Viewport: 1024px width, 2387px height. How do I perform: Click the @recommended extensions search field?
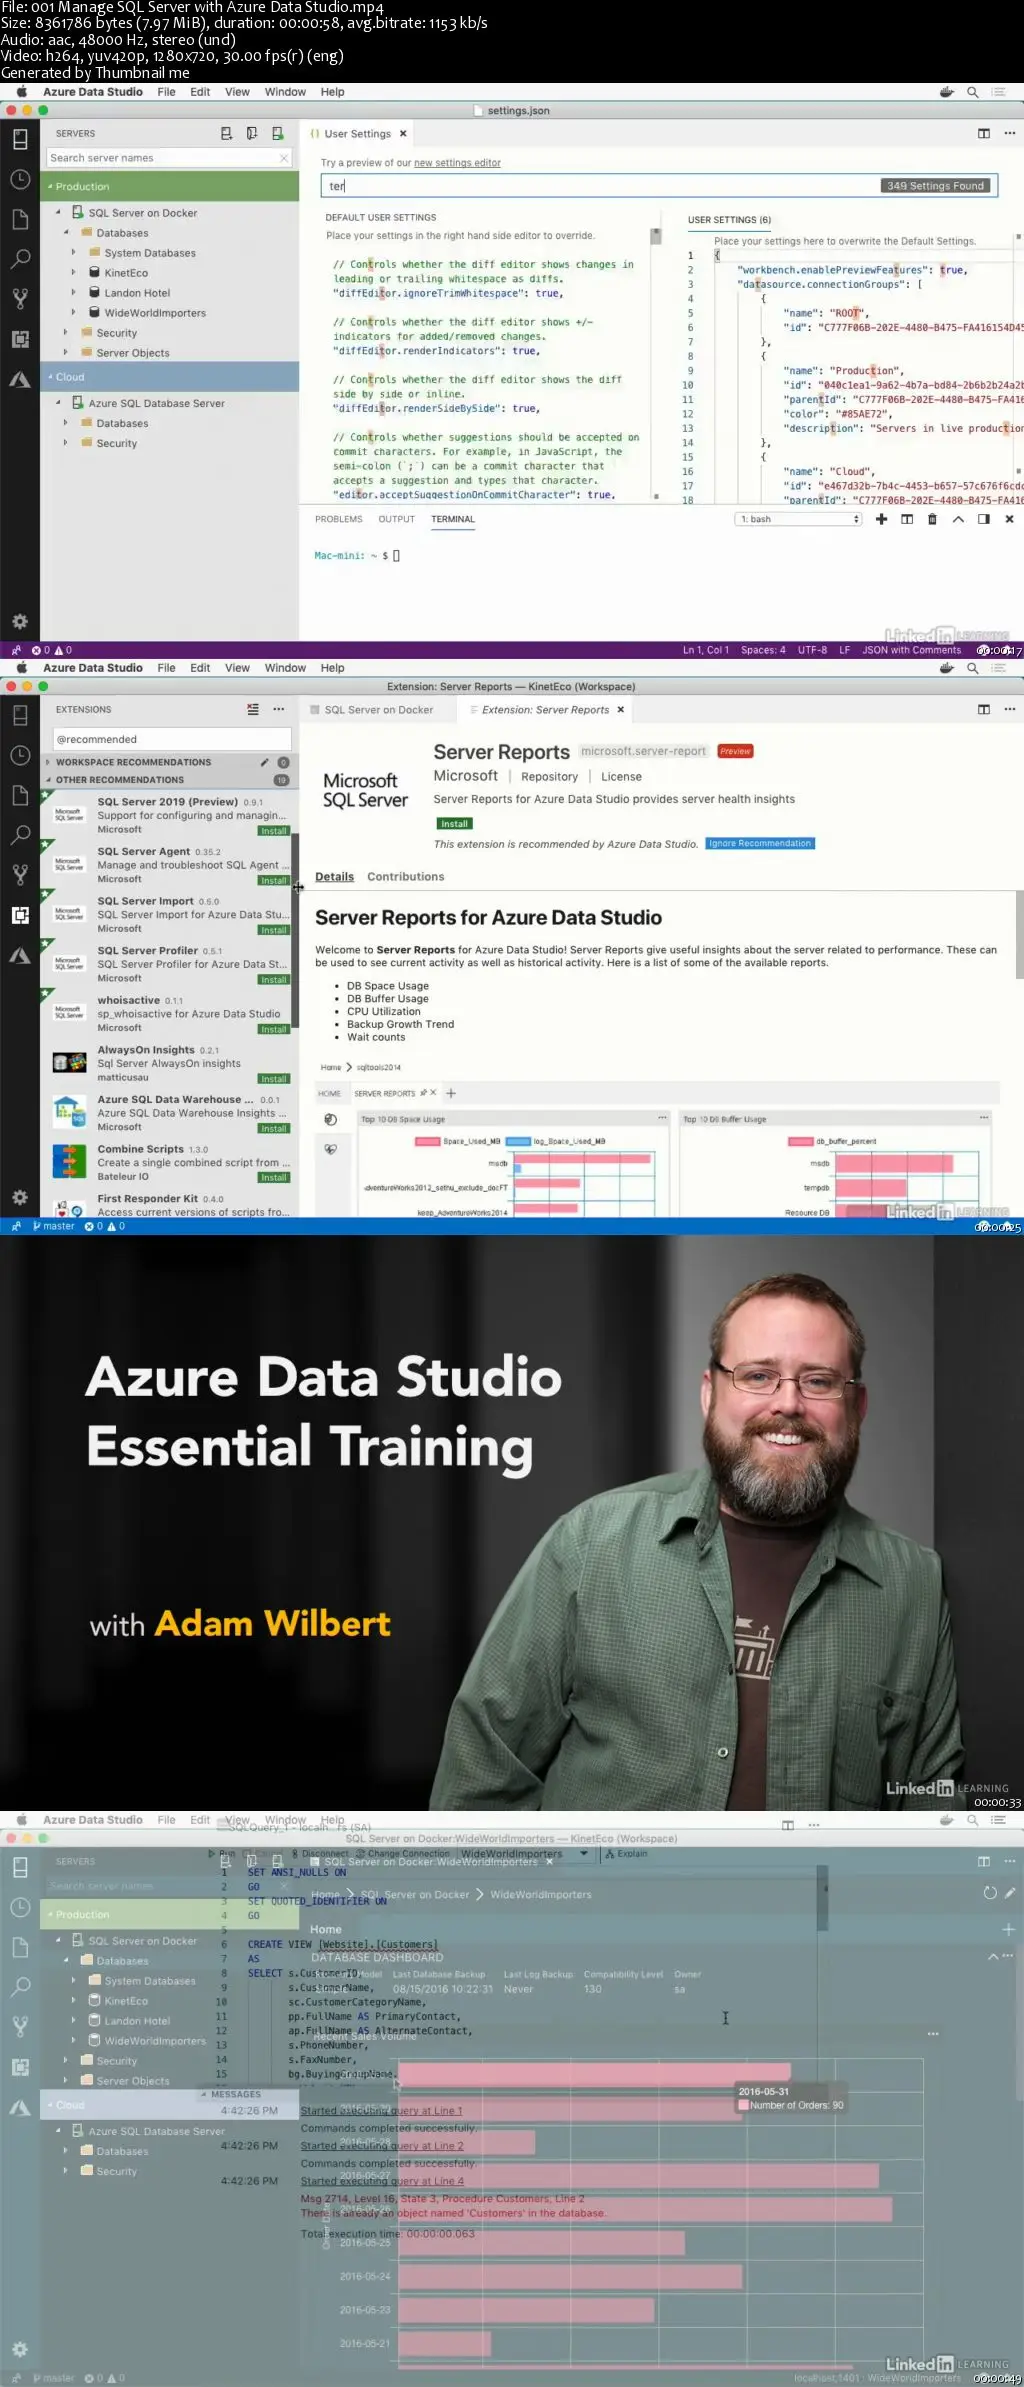point(172,739)
